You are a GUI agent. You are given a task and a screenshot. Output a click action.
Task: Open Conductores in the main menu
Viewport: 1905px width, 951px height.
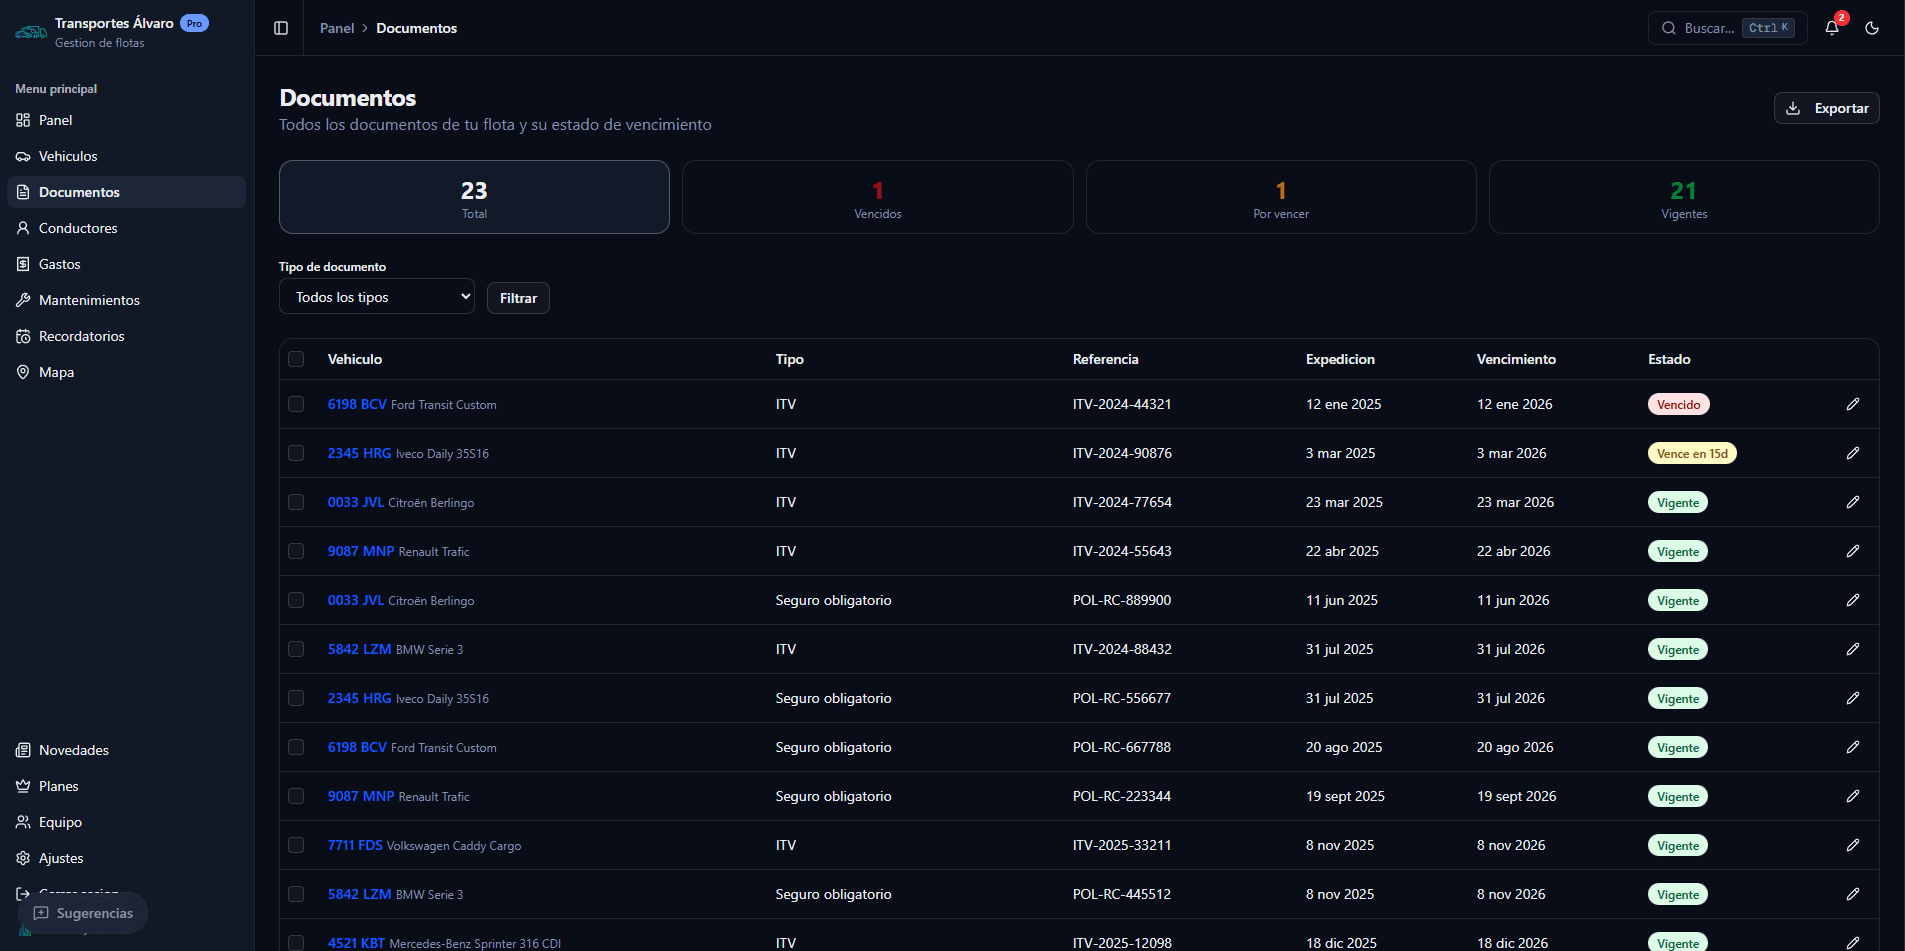tap(78, 228)
